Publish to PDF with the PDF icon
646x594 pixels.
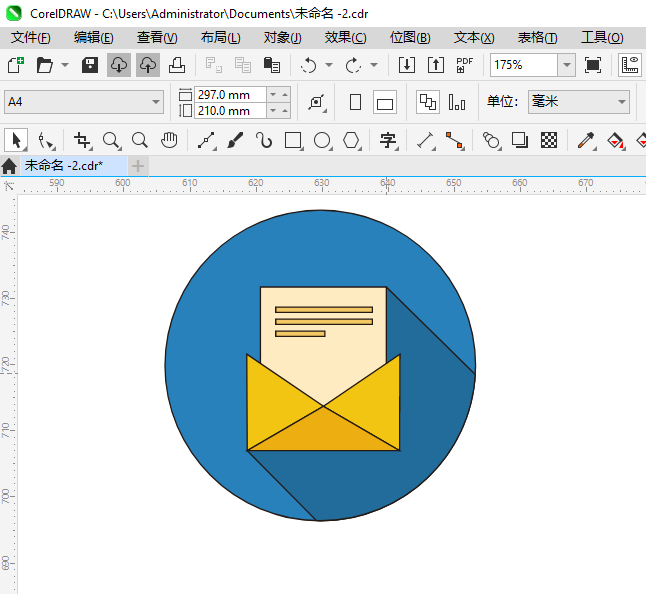click(464, 65)
